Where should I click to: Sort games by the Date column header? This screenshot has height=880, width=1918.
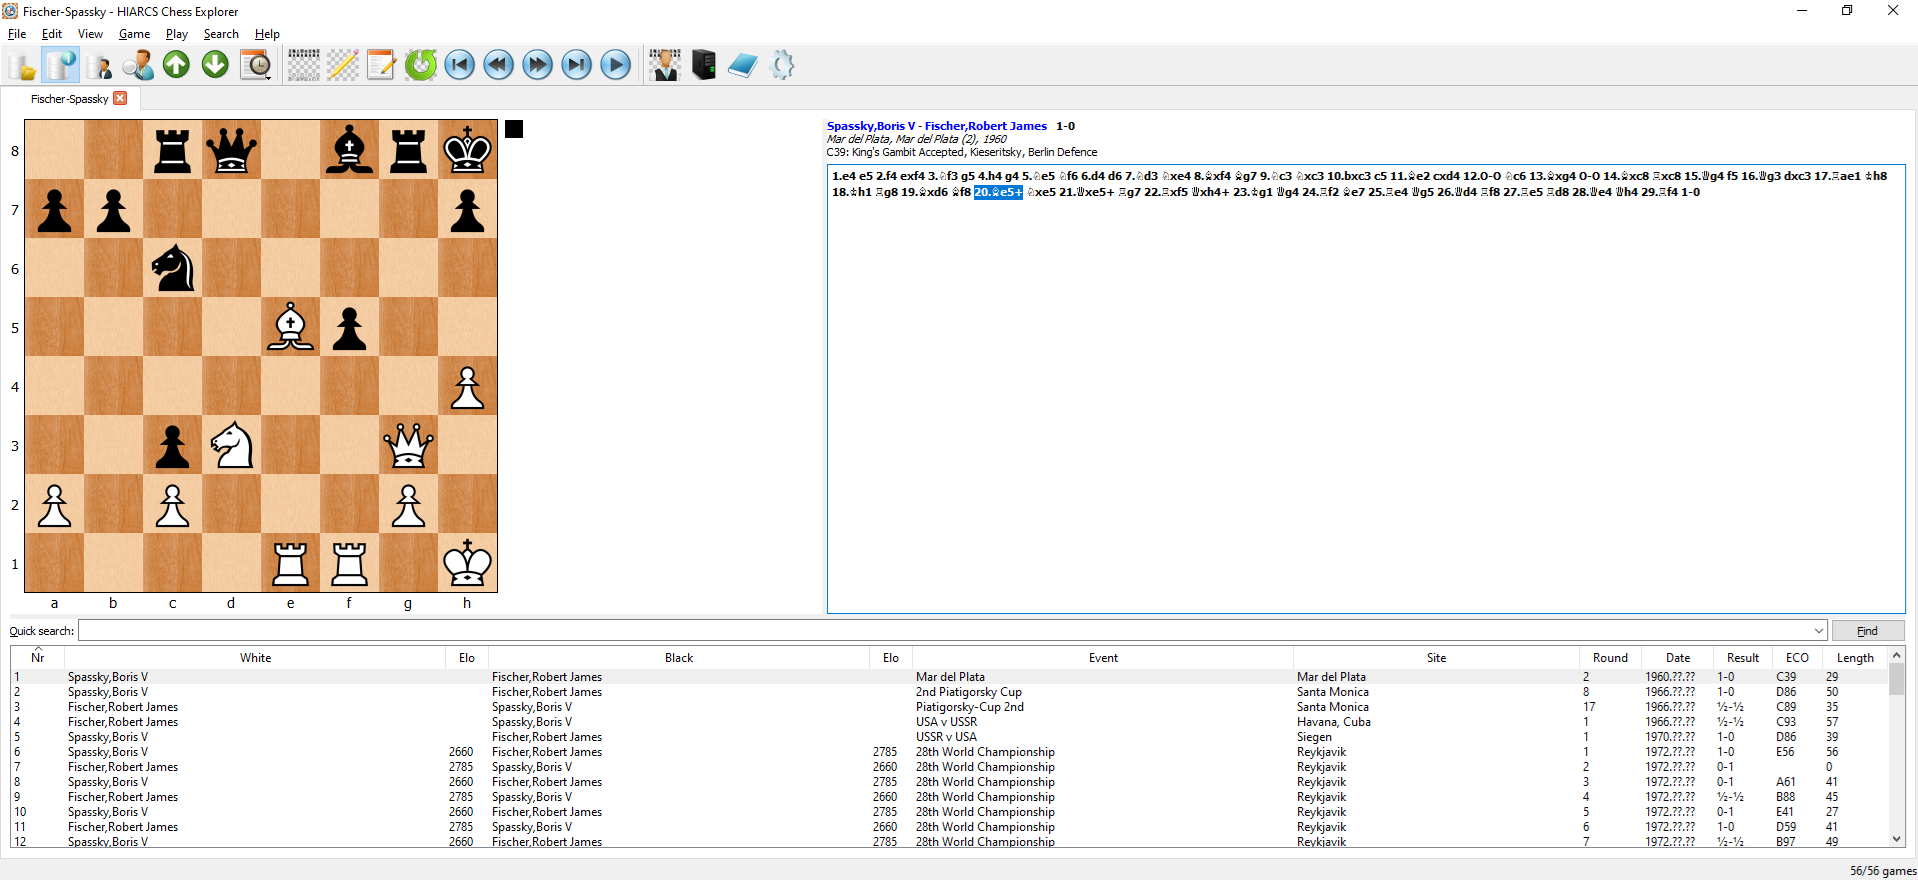pyautogui.click(x=1678, y=658)
